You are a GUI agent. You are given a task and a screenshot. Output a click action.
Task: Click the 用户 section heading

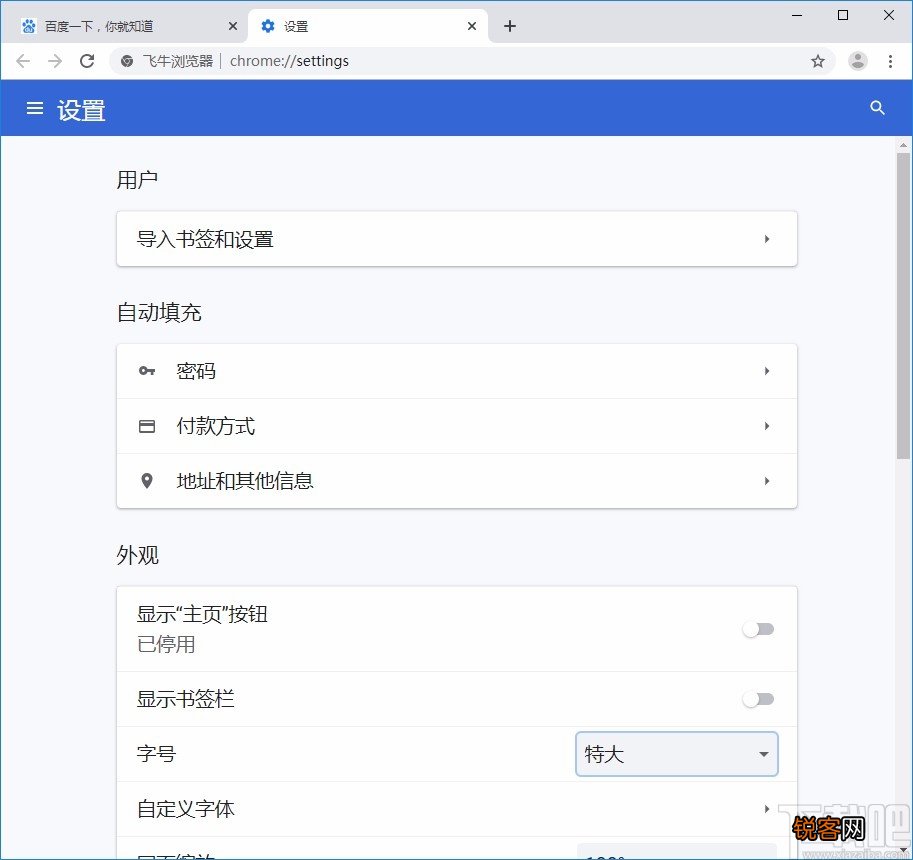pos(137,180)
